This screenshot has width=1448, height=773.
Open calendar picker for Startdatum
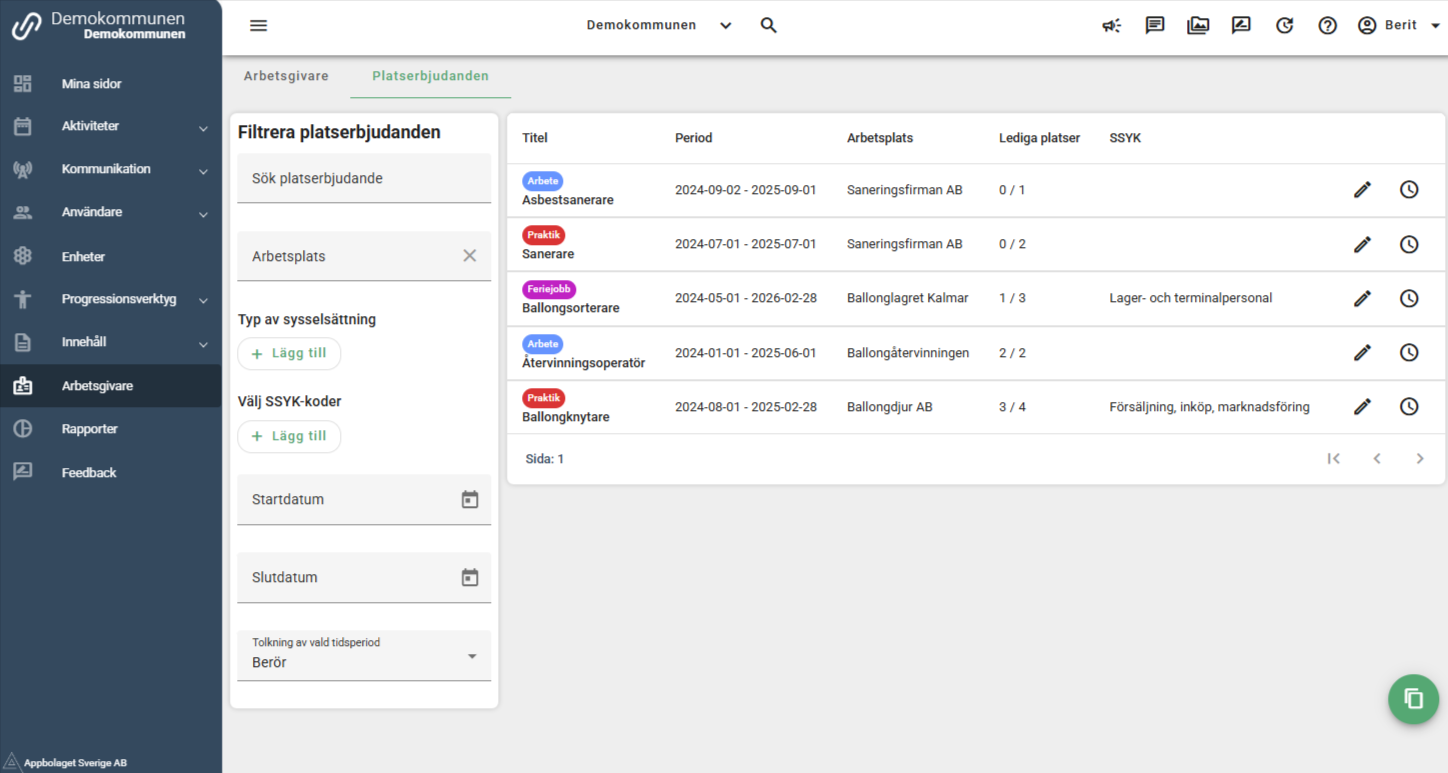click(470, 499)
